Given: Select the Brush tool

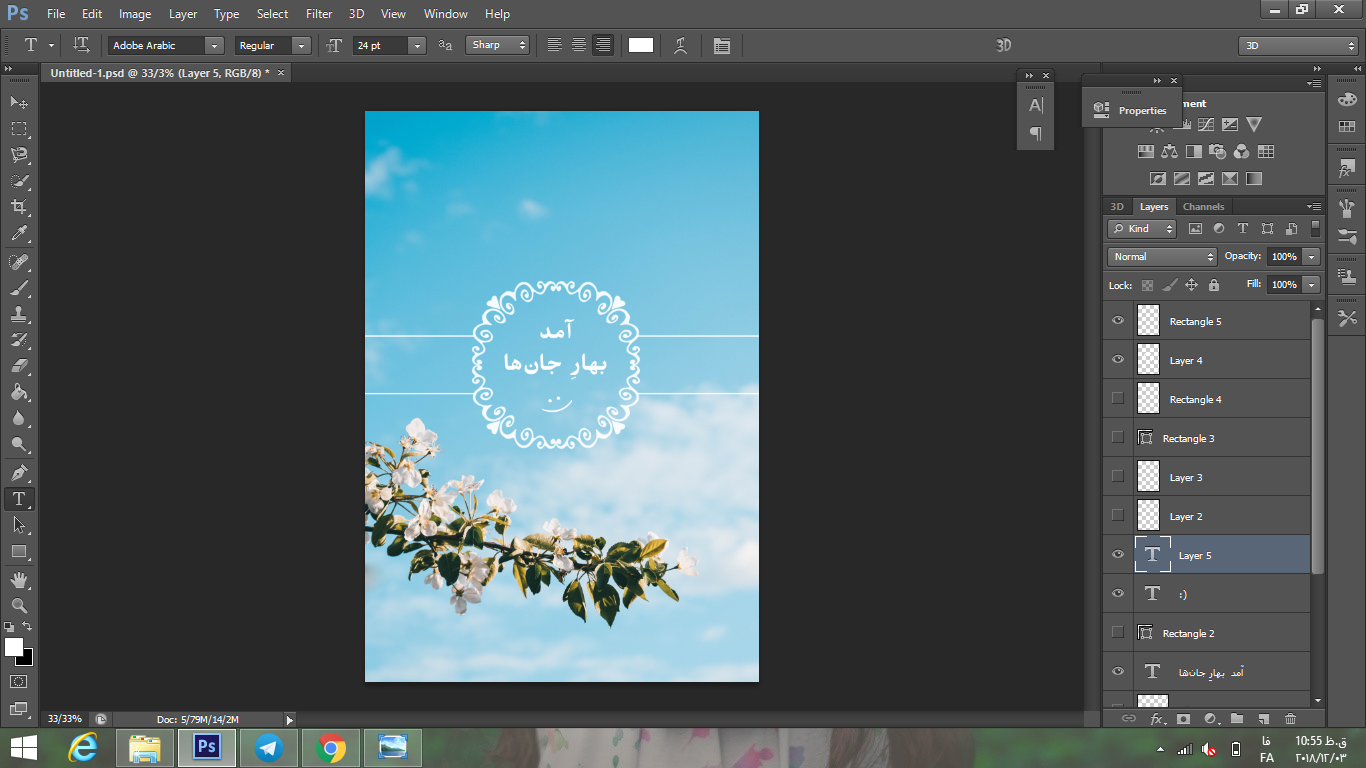Looking at the screenshot, I should [x=19, y=288].
